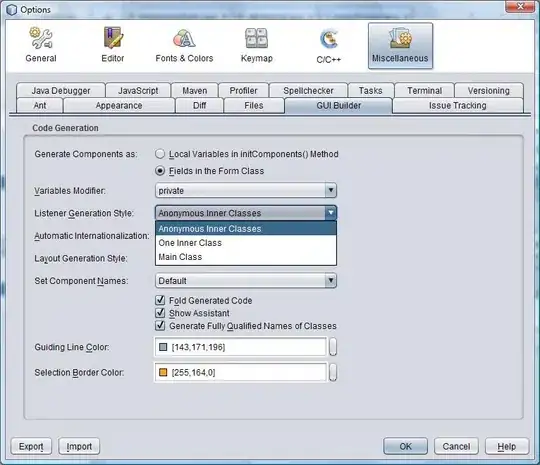Collapse the Listener Generation Style dropdown arrow

click(331, 213)
